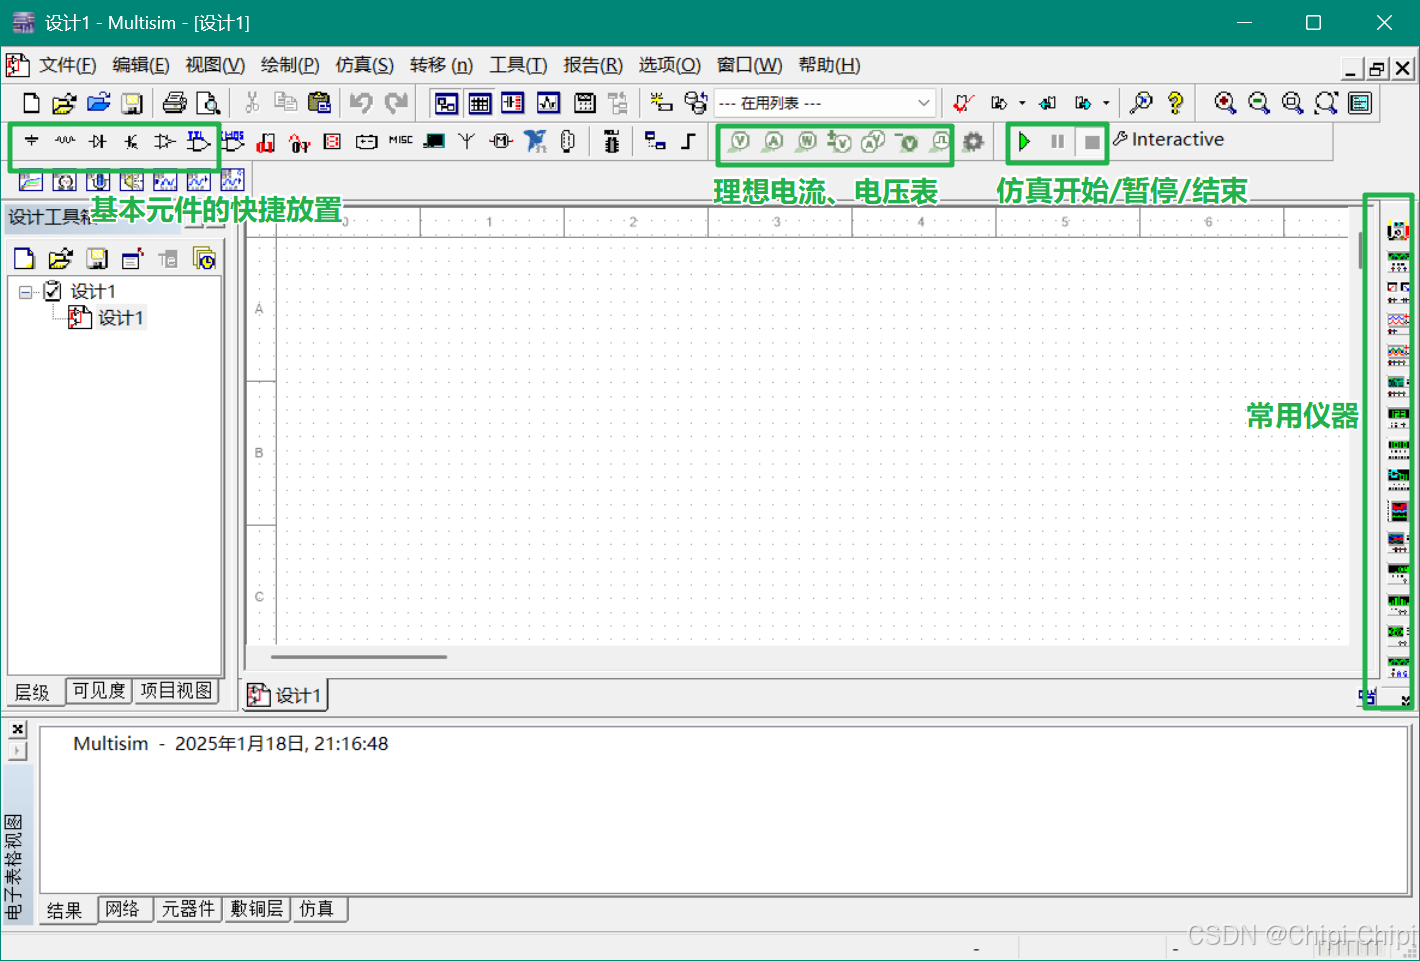1420x961 pixels.
Task: Place an indicator seven-segment display component
Action: pos(333,141)
